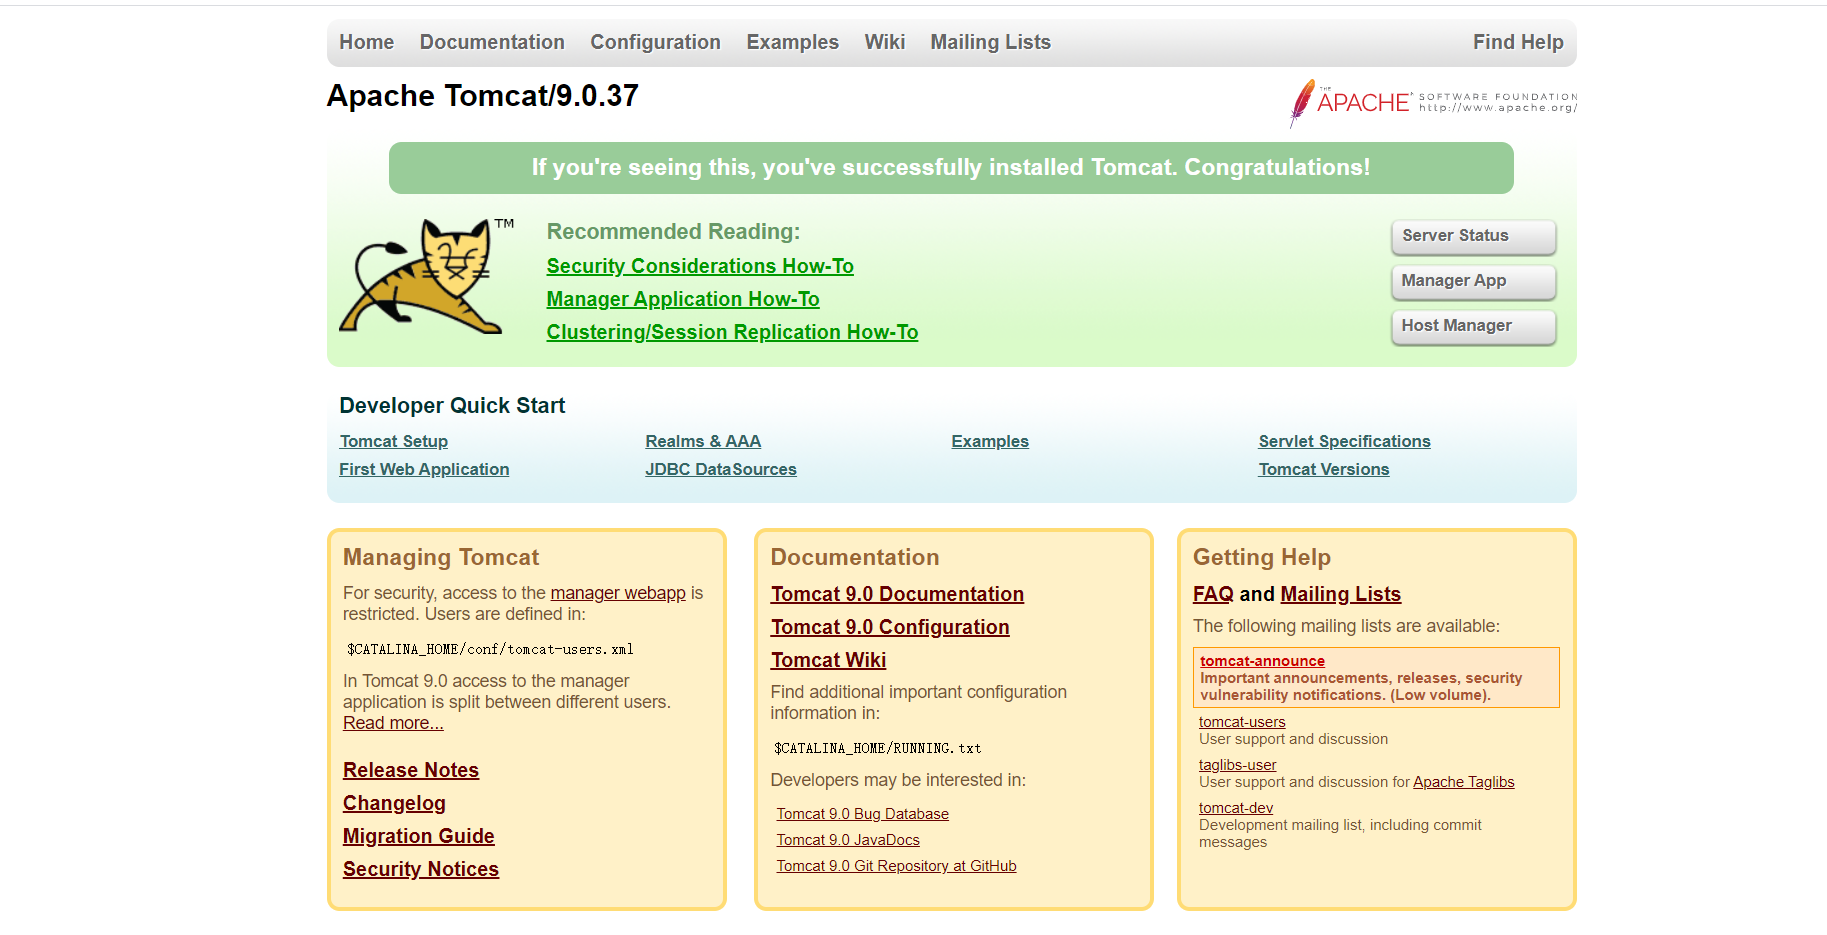Open Tomcat 9.0 JavaDocs link
Image resolution: width=1827 pixels, height=935 pixels.
(x=848, y=840)
